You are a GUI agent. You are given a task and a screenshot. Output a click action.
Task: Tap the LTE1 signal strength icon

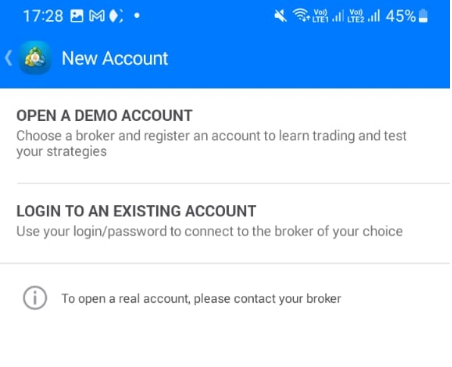pyautogui.click(x=329, y=16)
